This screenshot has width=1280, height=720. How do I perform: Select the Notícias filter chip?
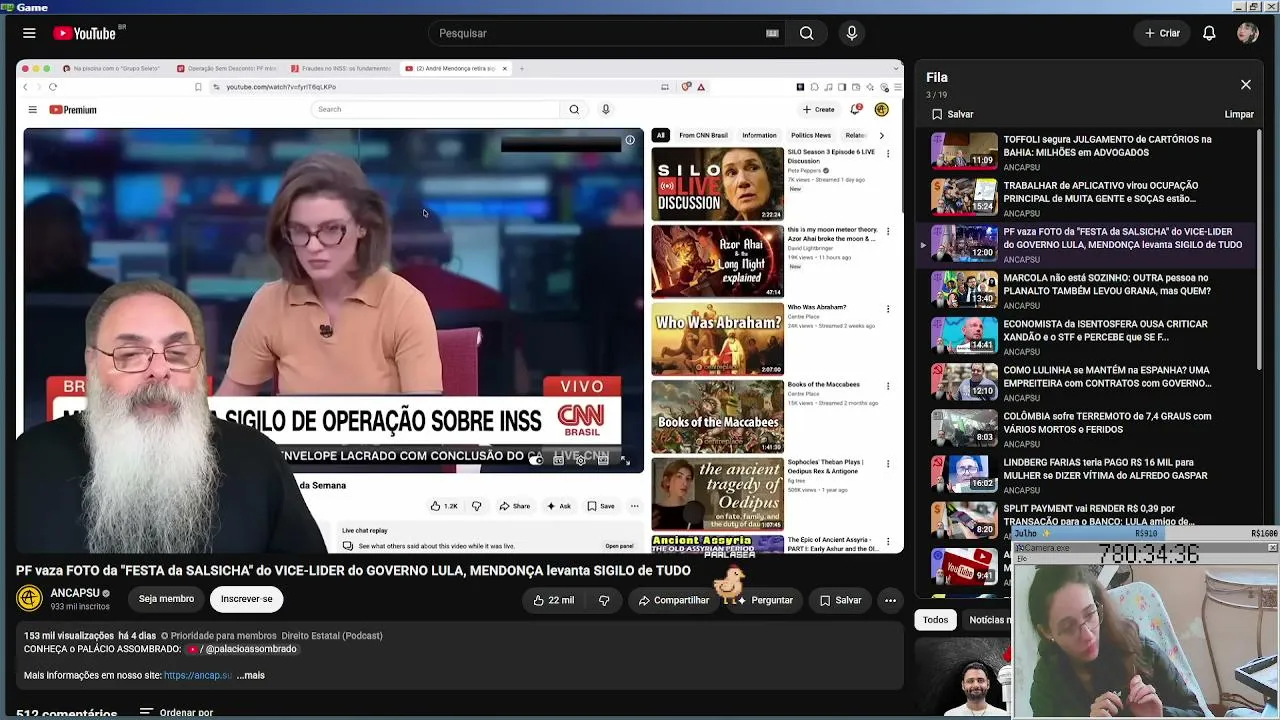point(989,620)
